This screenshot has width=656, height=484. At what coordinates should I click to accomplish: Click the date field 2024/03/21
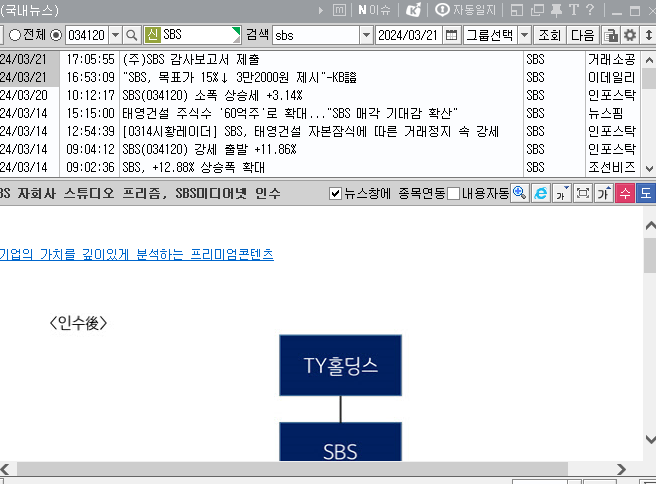click(409, 35)
